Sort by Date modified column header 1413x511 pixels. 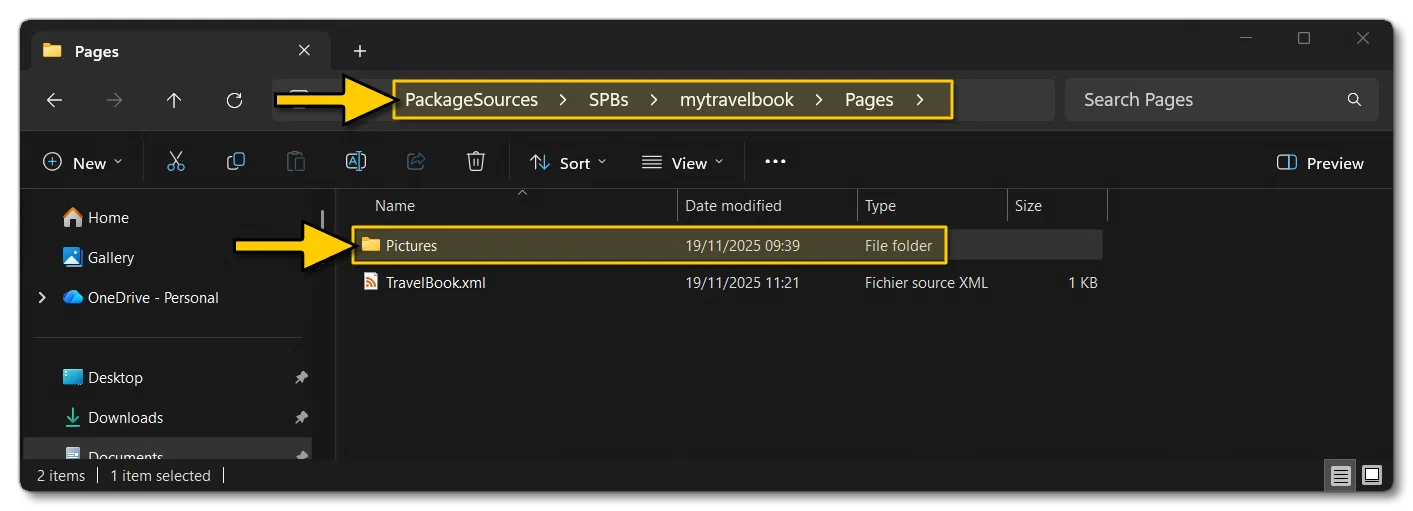[x=767, y=206]
